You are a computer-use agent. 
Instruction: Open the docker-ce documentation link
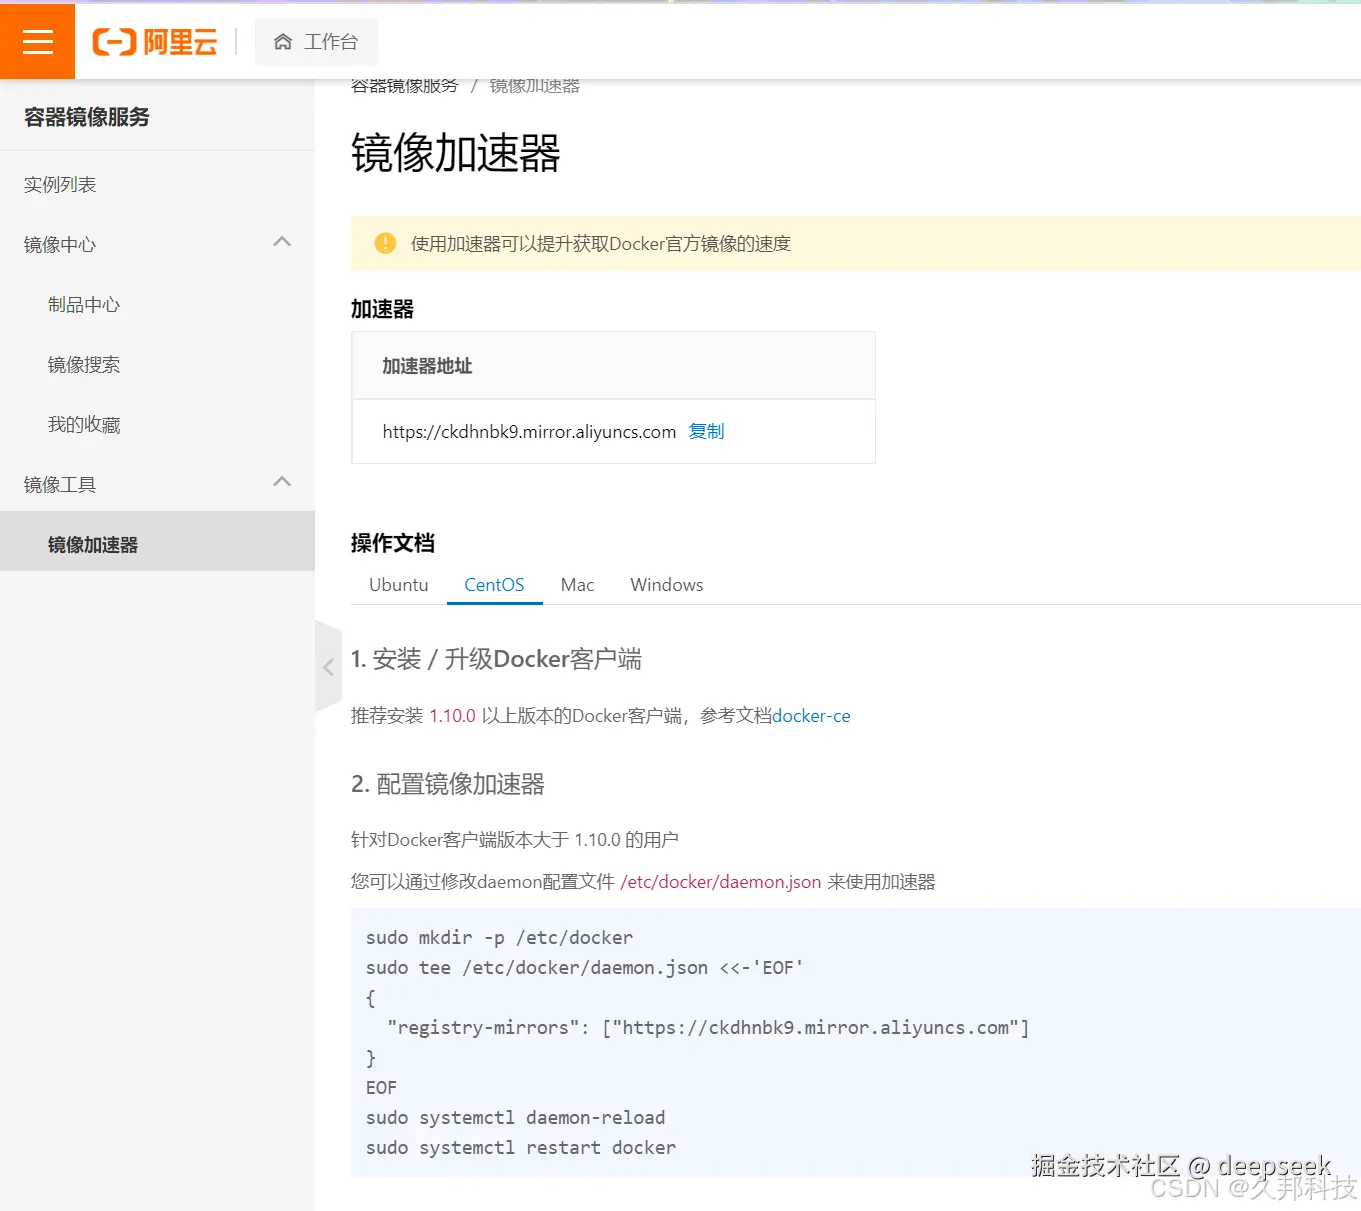coord(811,716)
